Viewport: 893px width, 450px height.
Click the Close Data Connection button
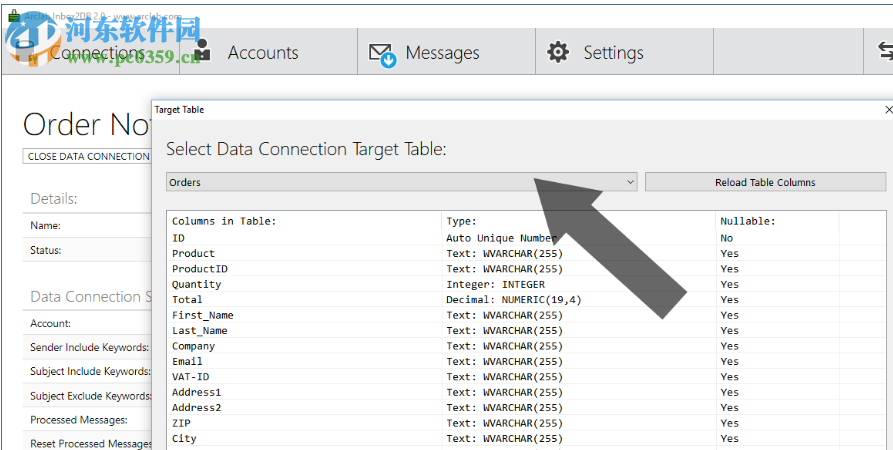(x=88, y=156)
